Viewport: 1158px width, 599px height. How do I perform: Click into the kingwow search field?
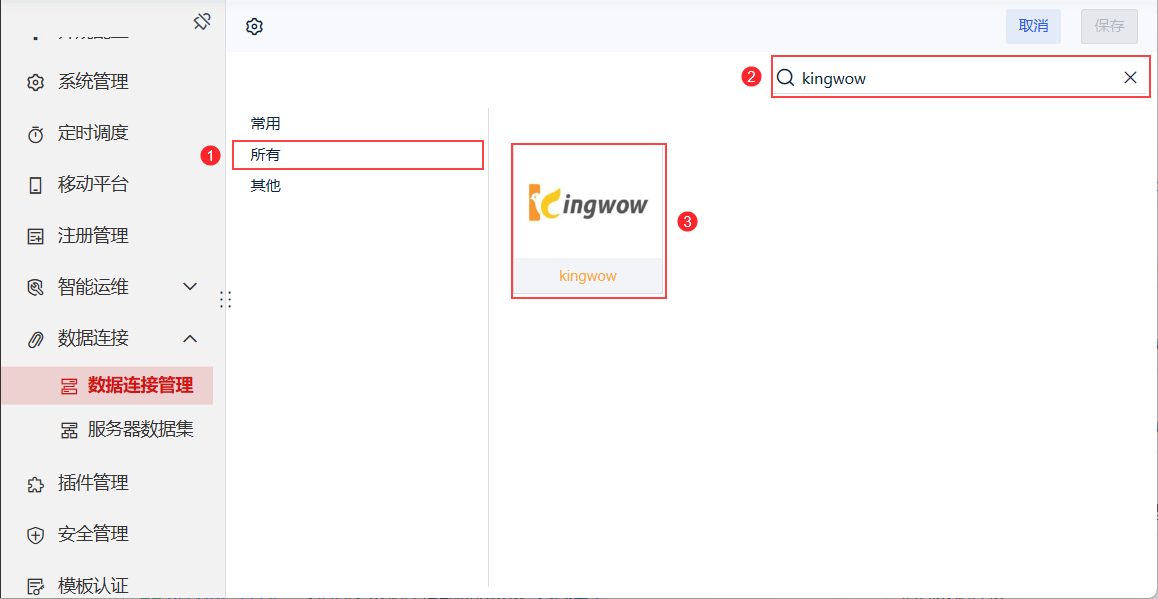coord(950,78)
